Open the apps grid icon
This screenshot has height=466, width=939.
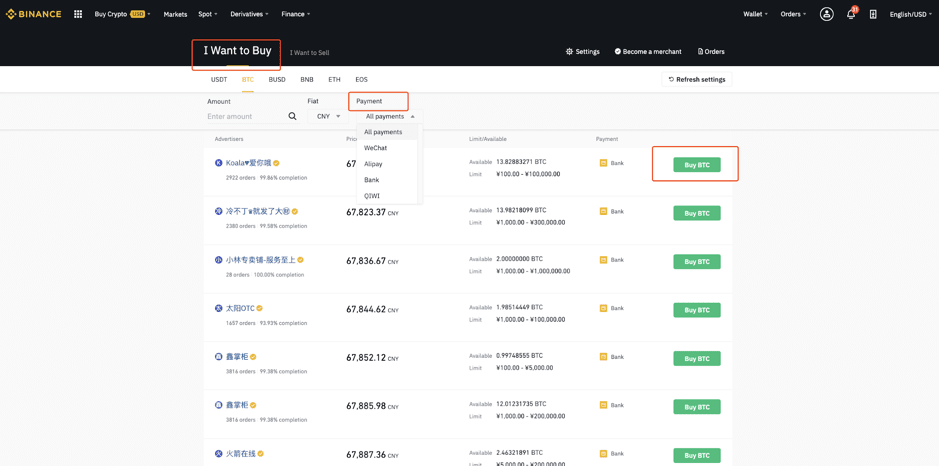tap(78, 14)
